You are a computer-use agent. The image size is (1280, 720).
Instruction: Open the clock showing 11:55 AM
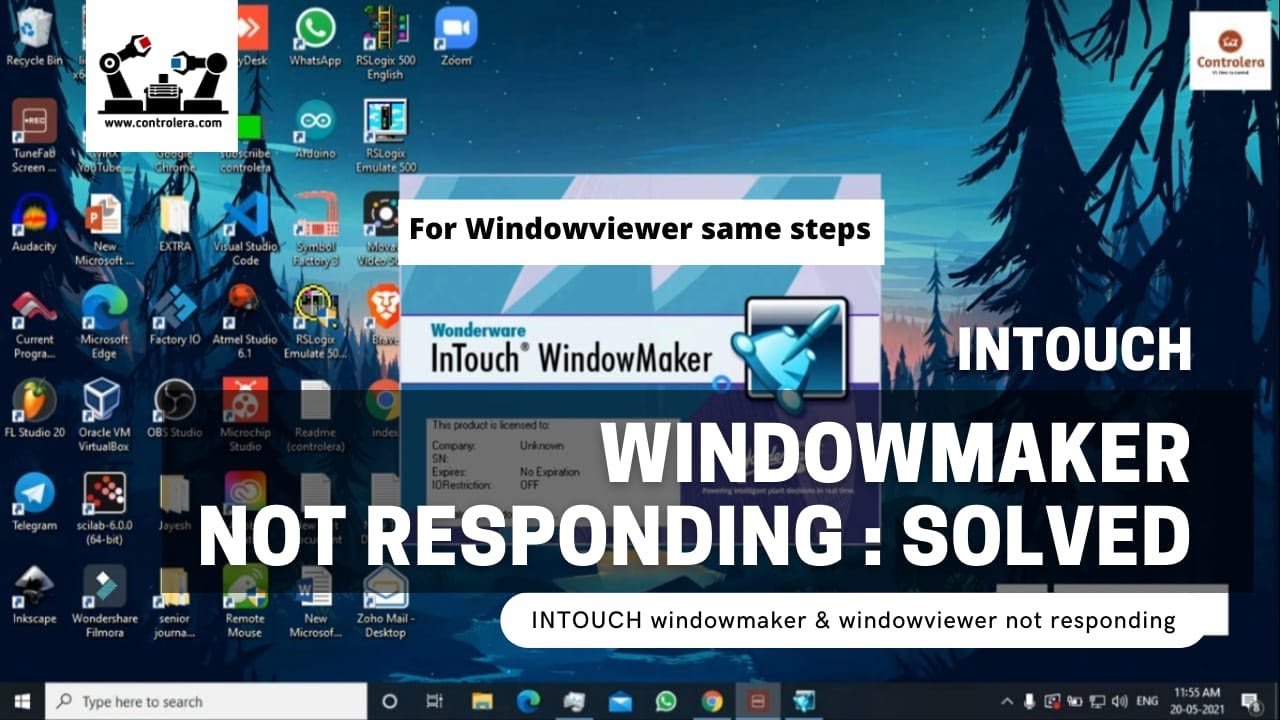click(1197, 701)
